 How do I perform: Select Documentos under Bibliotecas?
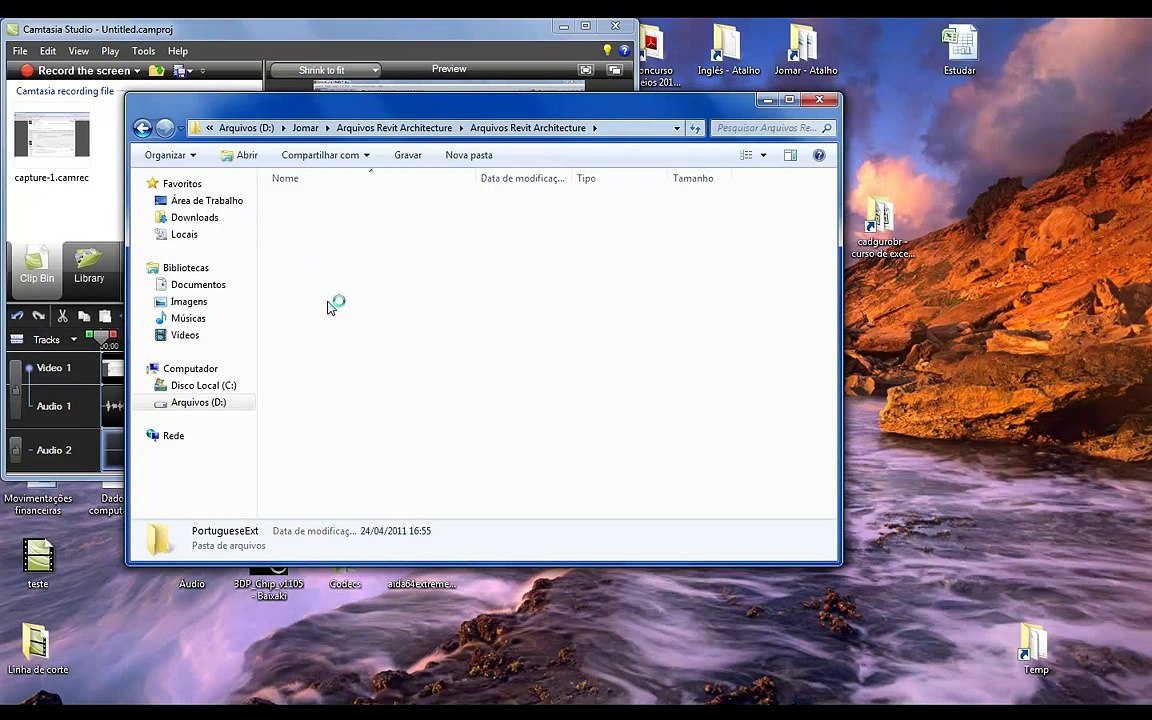[190, 284]
